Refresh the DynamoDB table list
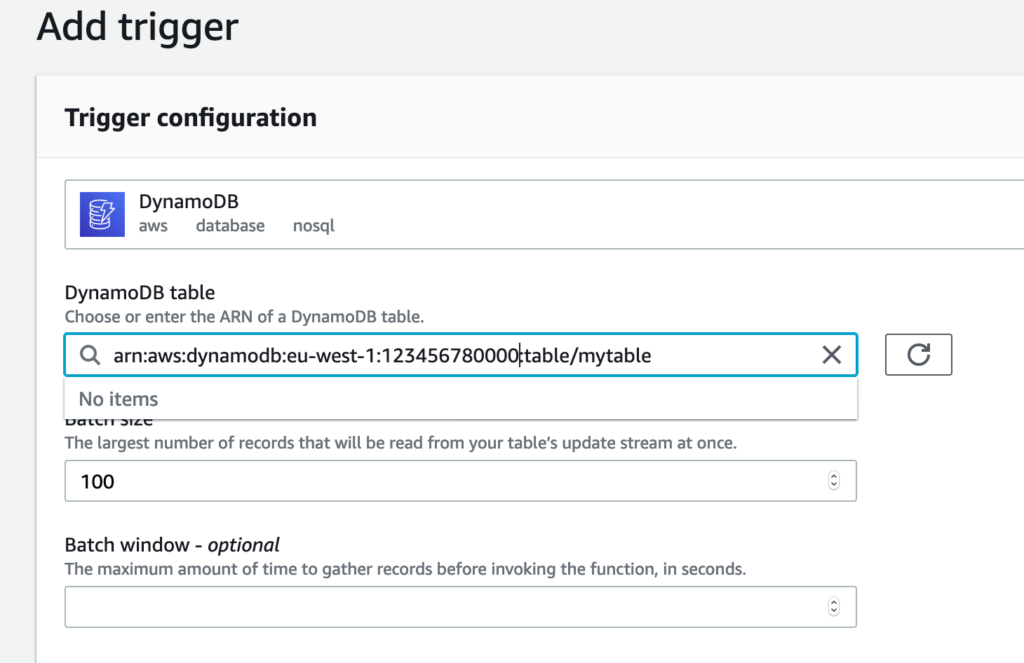1024x663 pixels. 918,355
